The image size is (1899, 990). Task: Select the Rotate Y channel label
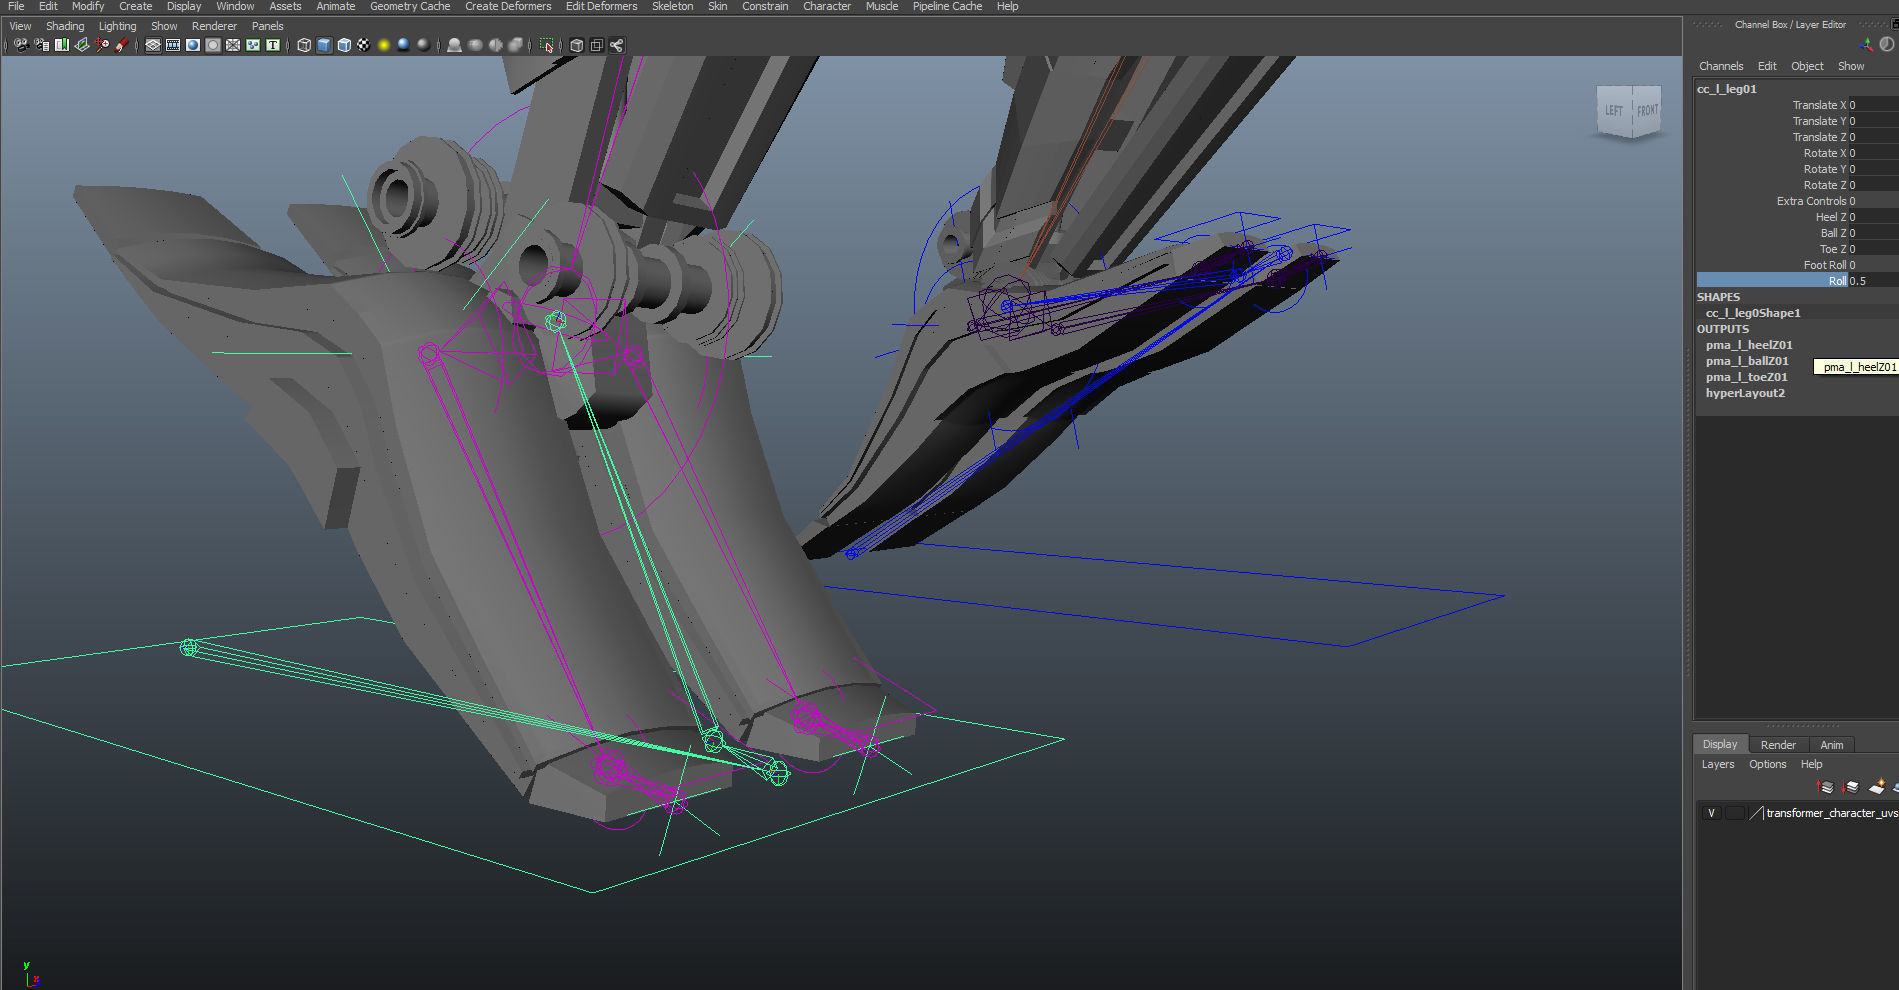point(1825,169)
